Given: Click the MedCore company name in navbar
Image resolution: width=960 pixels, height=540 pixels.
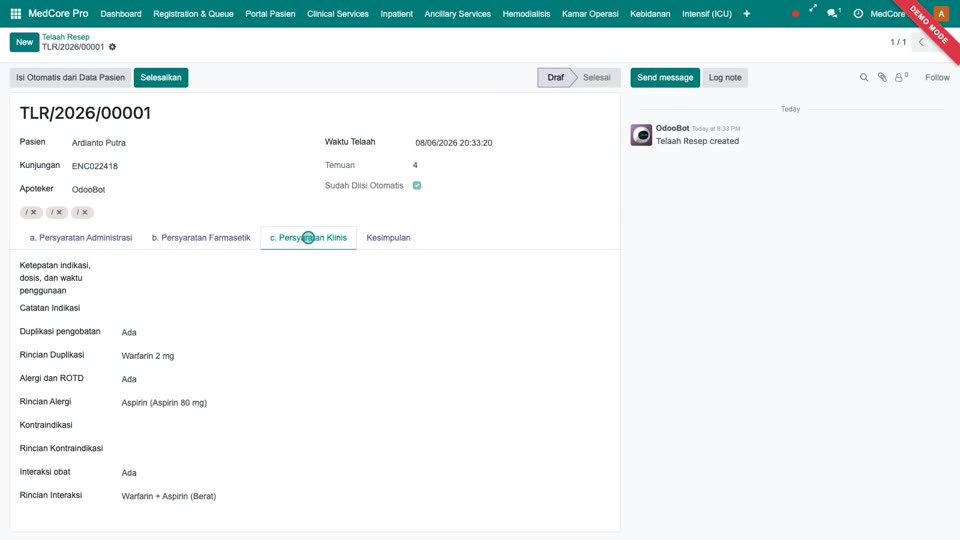Looking at the screenshot, I should [887, 13].
